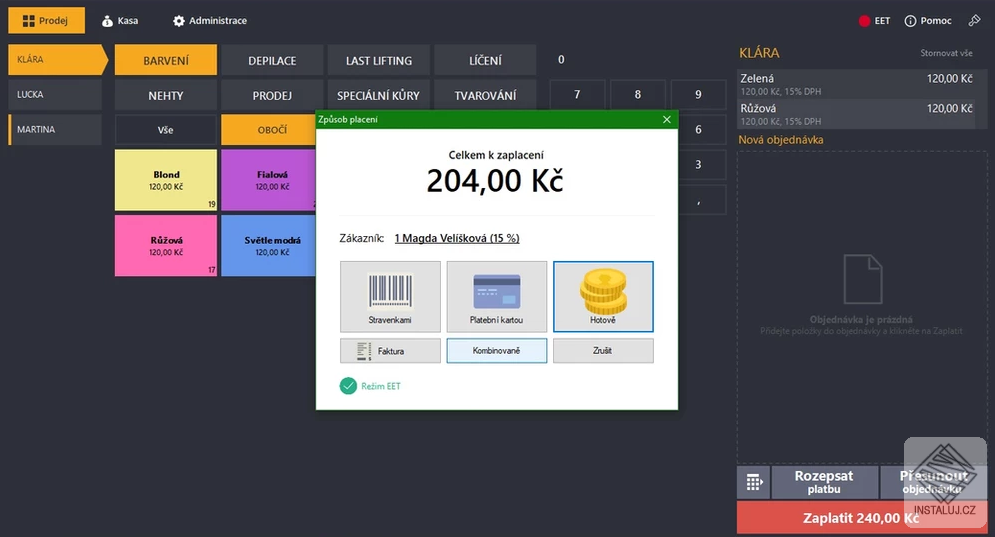Tap keypad digit 6
The width and height of the screenshot is (995, 537).
coord(701,129)
